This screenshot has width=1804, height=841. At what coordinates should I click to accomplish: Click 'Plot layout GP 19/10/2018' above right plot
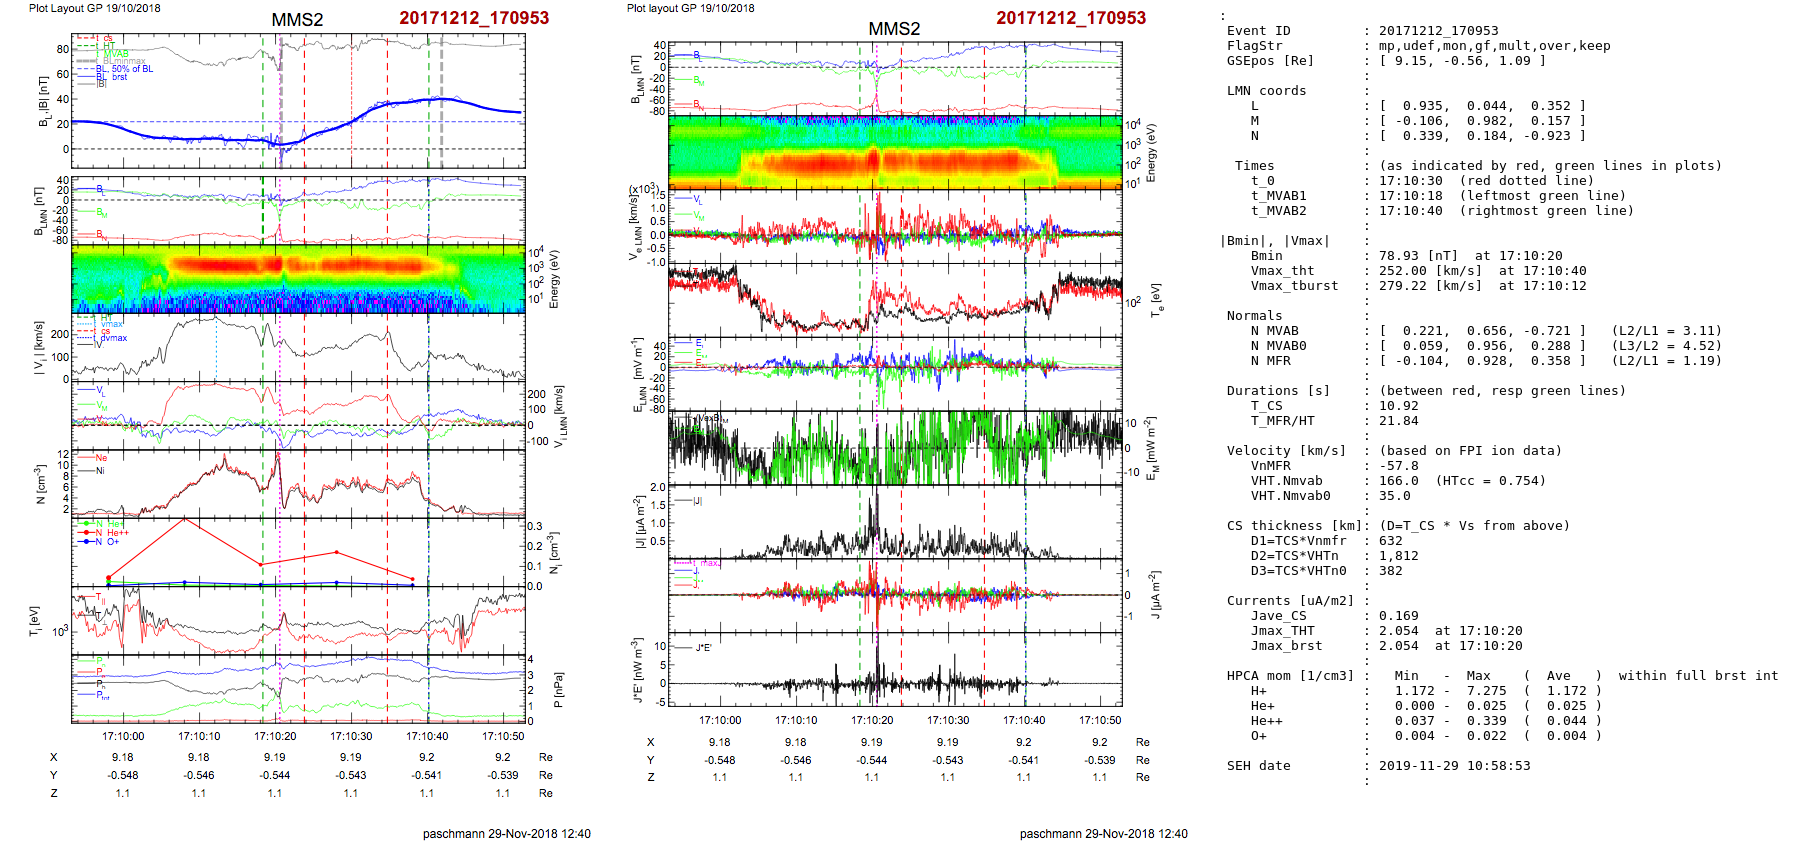coord(691,8)
